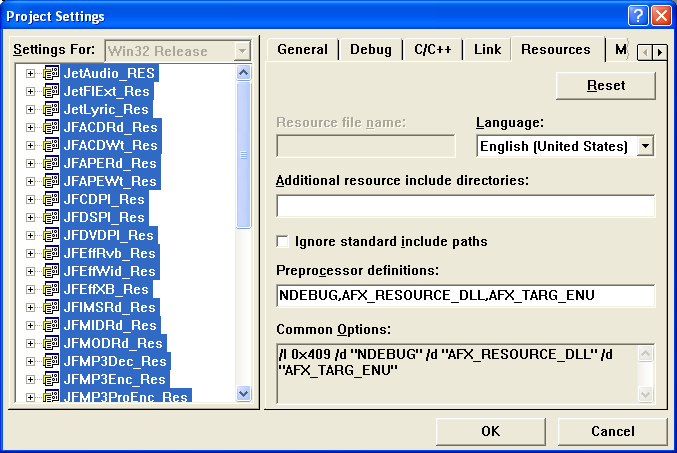Expand the JFACDRd_Res tree node
The image size is (677, 453).
(x=30, y=127)
